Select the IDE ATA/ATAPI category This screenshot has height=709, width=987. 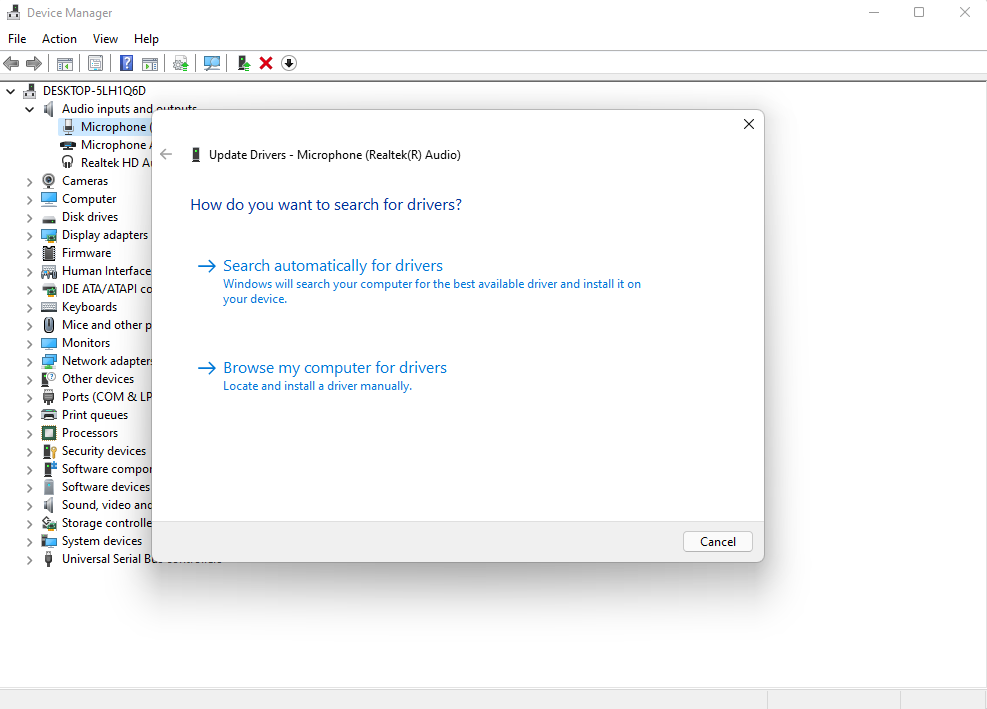pyautogui.click(x=106, y=288)
